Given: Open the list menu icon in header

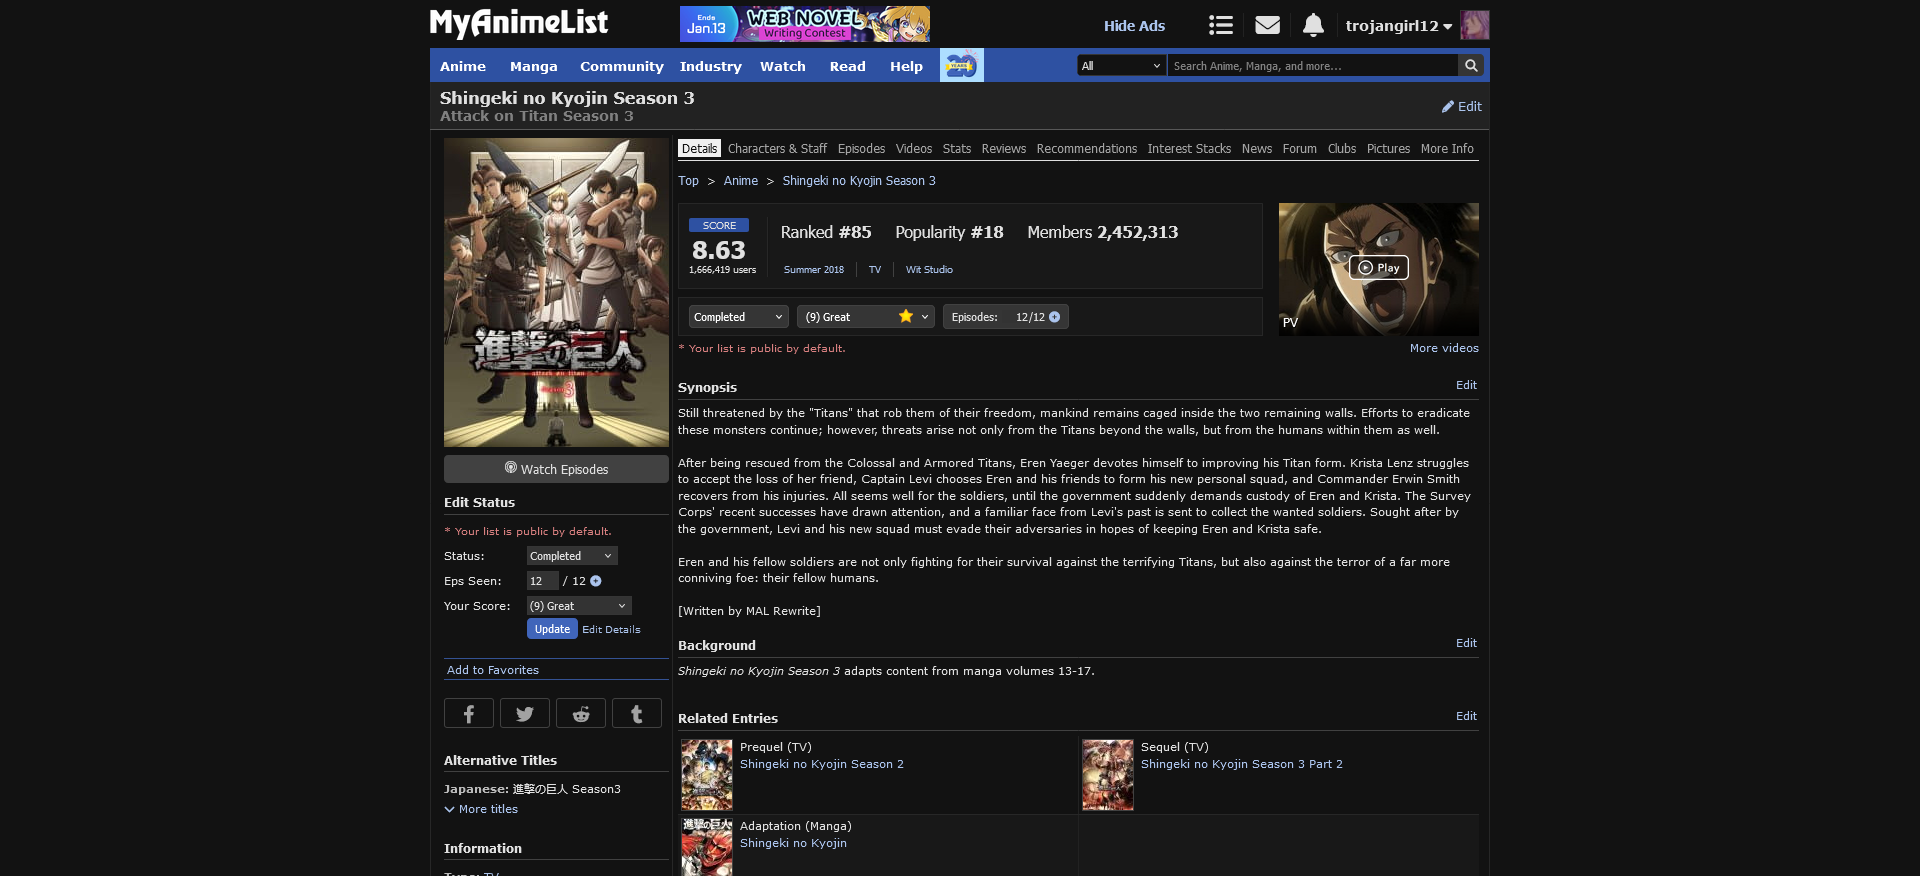Looking at the screenshot, I should [x=1220, y=25].
